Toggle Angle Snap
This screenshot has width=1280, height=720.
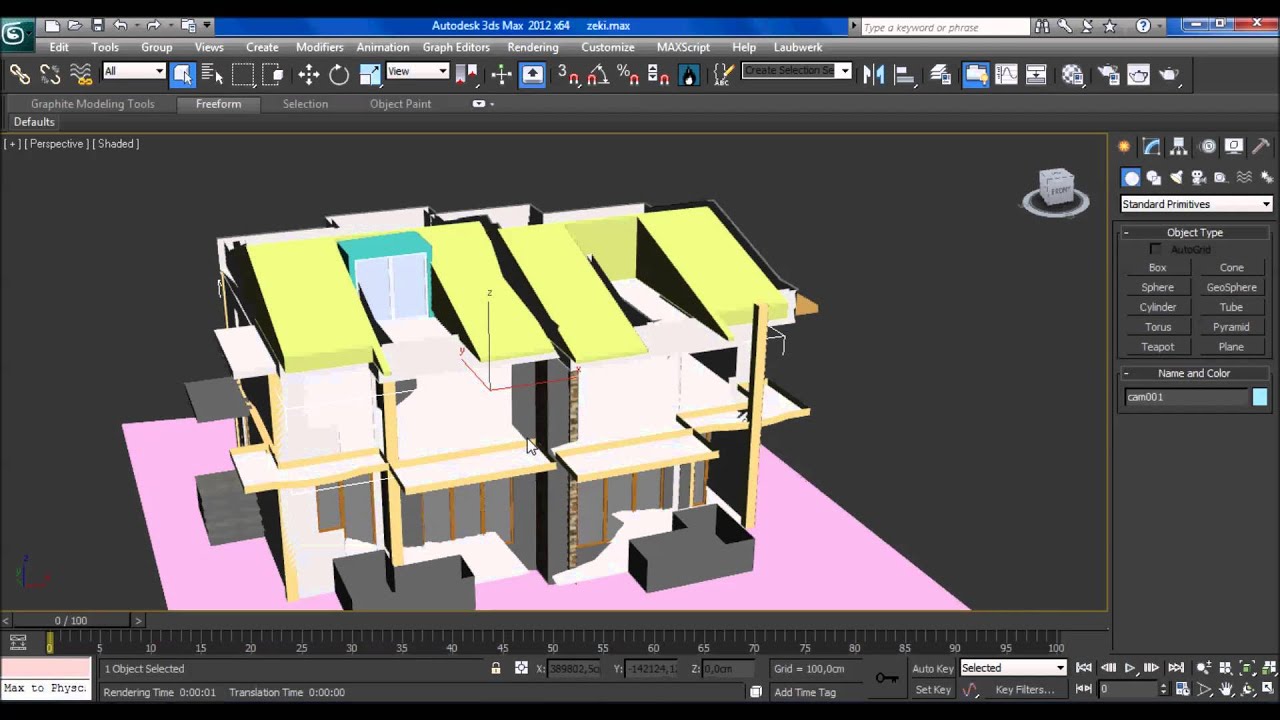tap(598, 74)
